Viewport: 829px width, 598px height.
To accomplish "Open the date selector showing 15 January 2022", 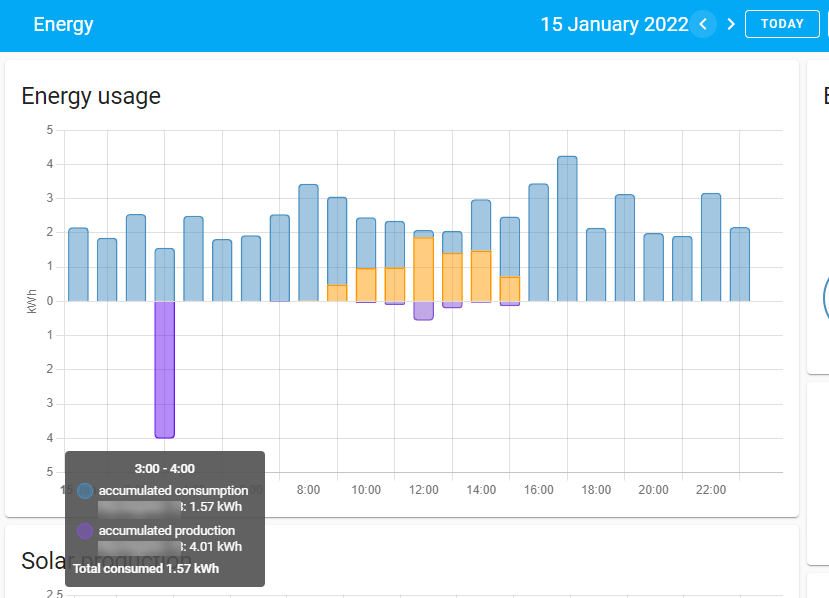I will pos(613,24).
